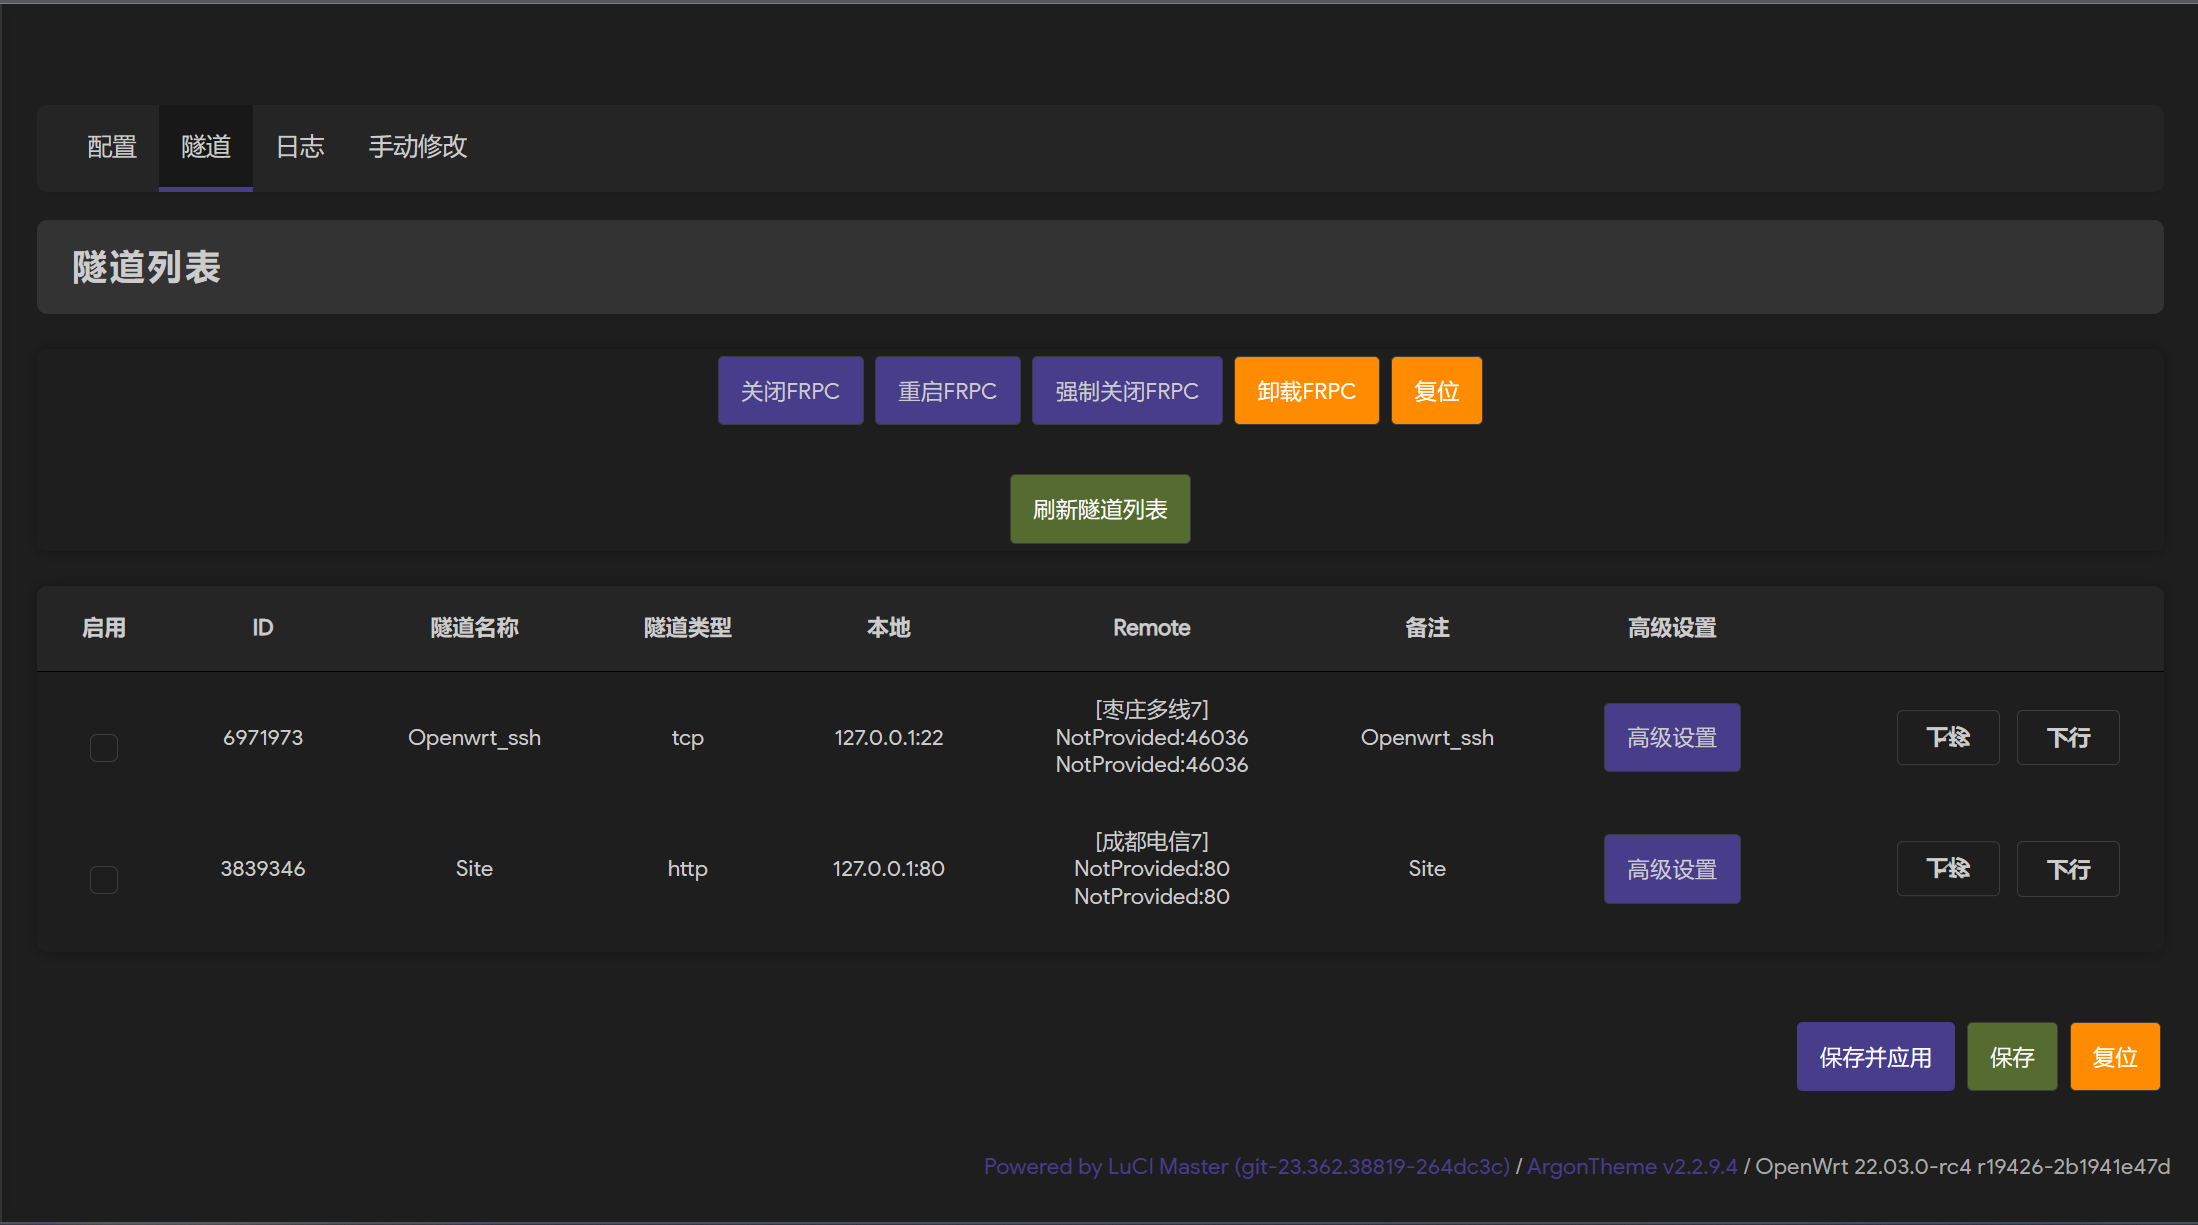The height and width of the screenshot is (1225, 2198).
Task: Open 高级设置 for Site tunnel
Action: [1672, 869]
